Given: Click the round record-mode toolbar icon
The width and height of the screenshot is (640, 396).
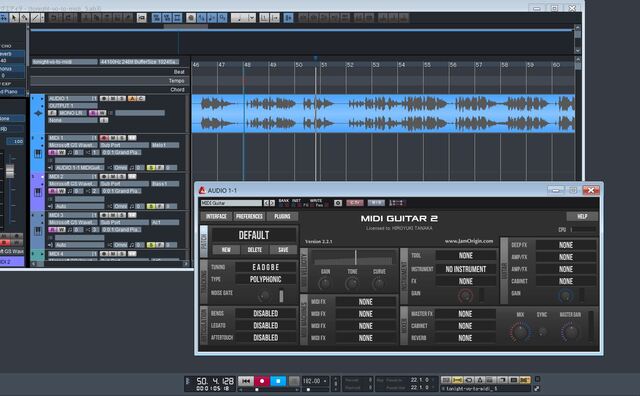Looking at the screenshot, I should pos(191,18).
